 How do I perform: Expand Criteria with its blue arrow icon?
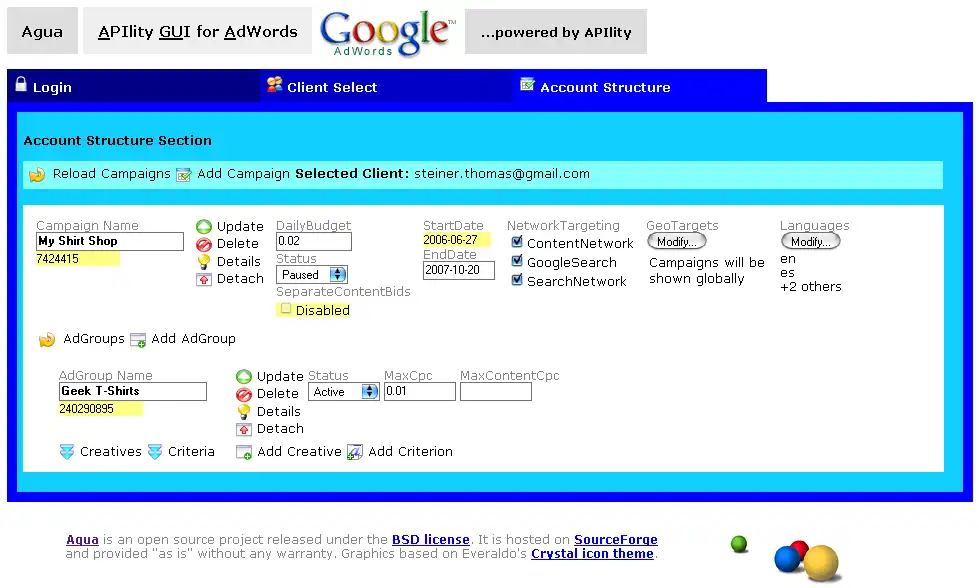155,452
